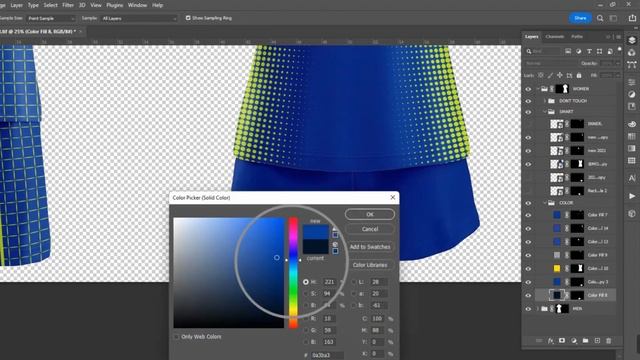The width and height of the screenshot is (640, 360).
Task: Switch to the Paths tab
Action: point(577,37)
